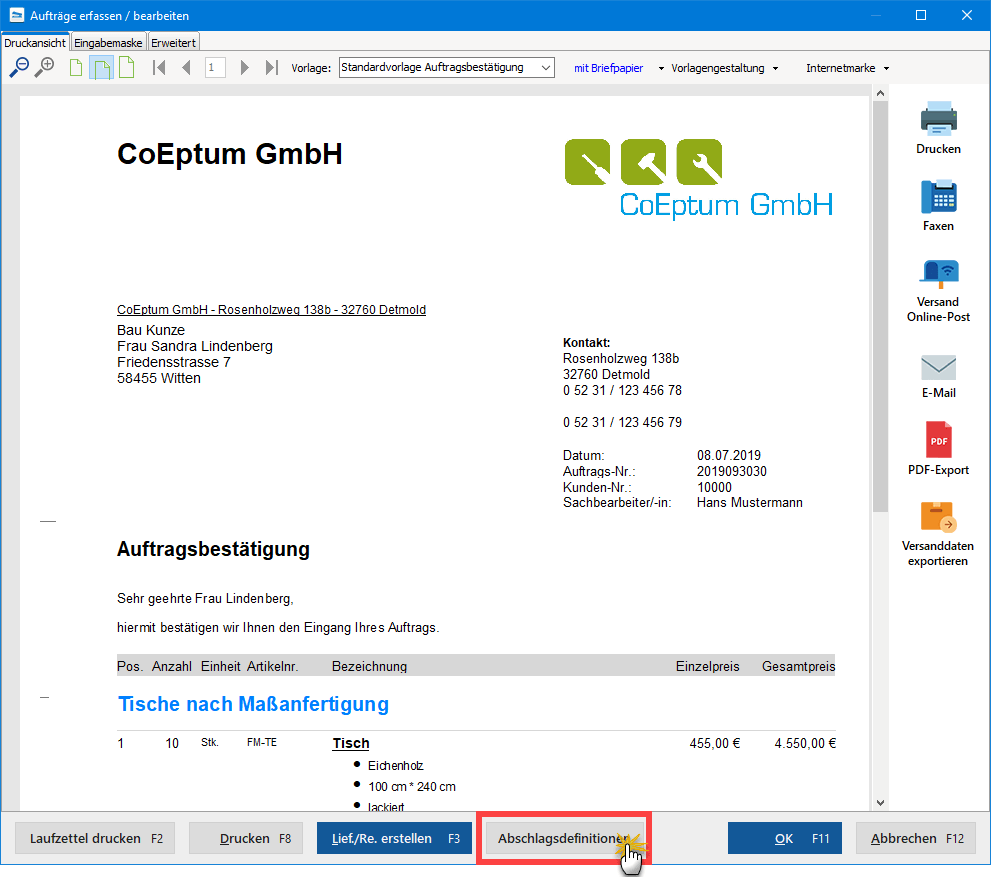Go to the last page arrow
This screenshot has width=991, height=877.
[271, 67]
